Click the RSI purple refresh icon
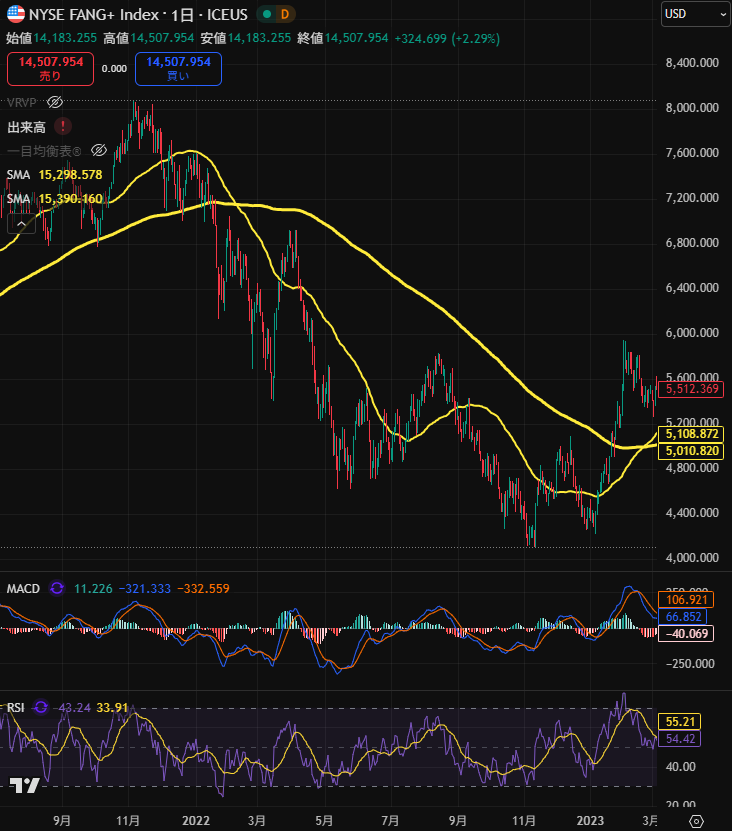Image resolution: width=732 pixels, height=831 pixels. click(x=40, y=707)
